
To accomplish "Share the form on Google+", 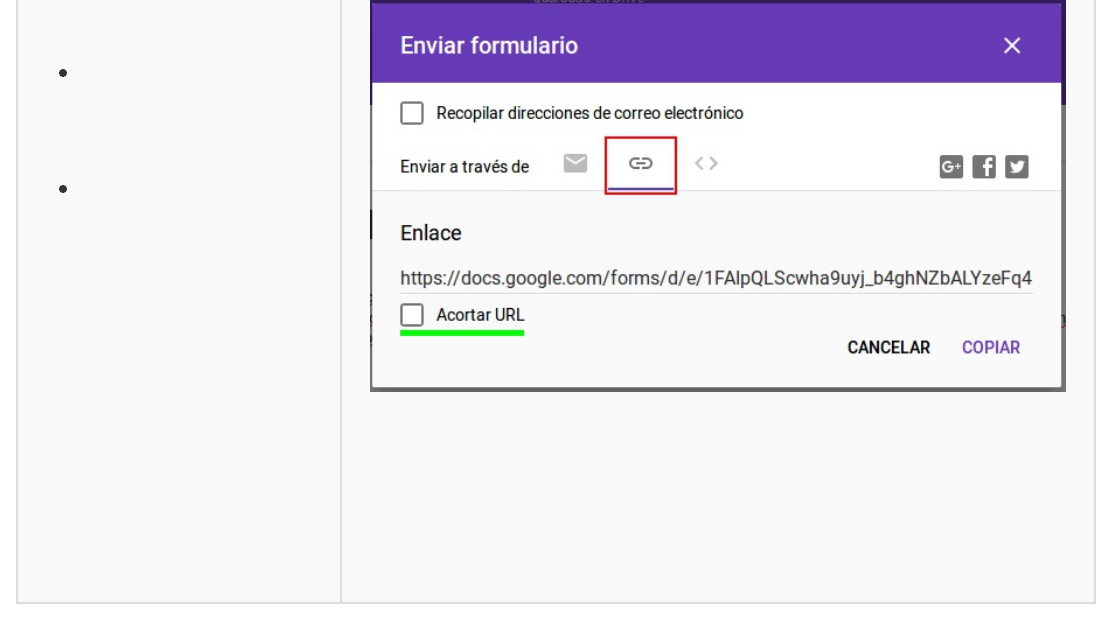I will (951, 168).
